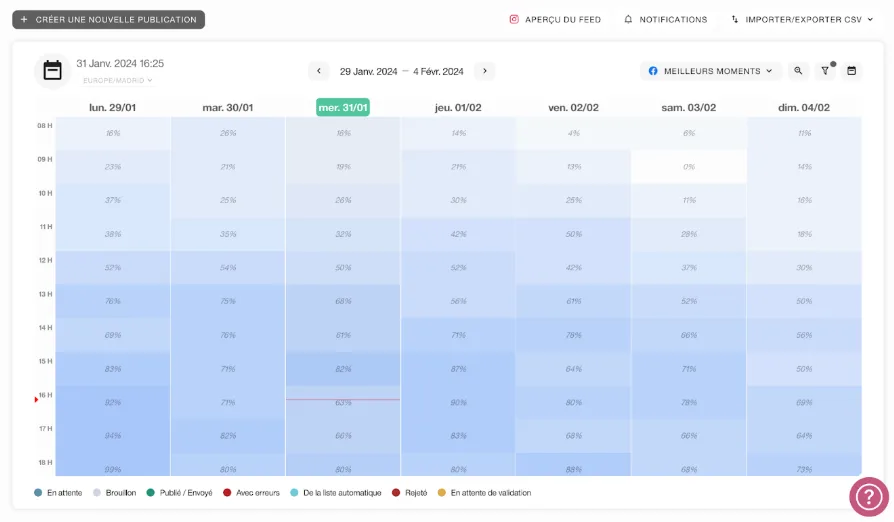Expand the Europe/Madrid timezone selector

click(117, 80)
